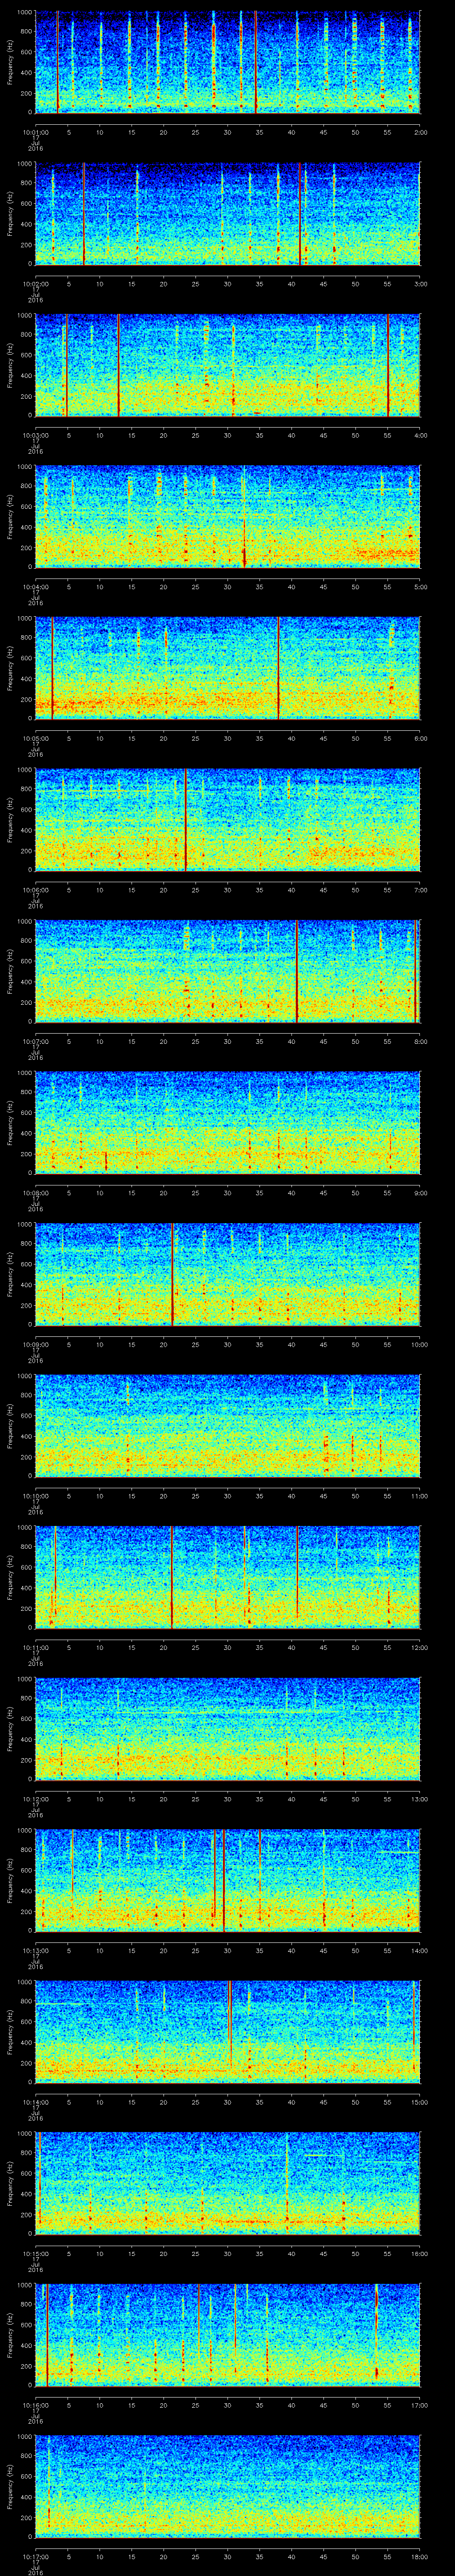Open the spectrogram panel starting at 10:15:00
Viewport: 455px width, 2576px height.
(228, 2183)
